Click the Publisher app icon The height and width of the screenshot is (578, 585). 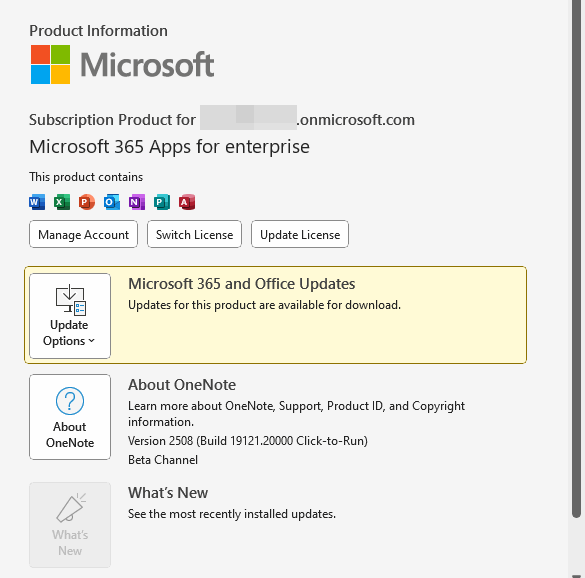coord(162,202)
